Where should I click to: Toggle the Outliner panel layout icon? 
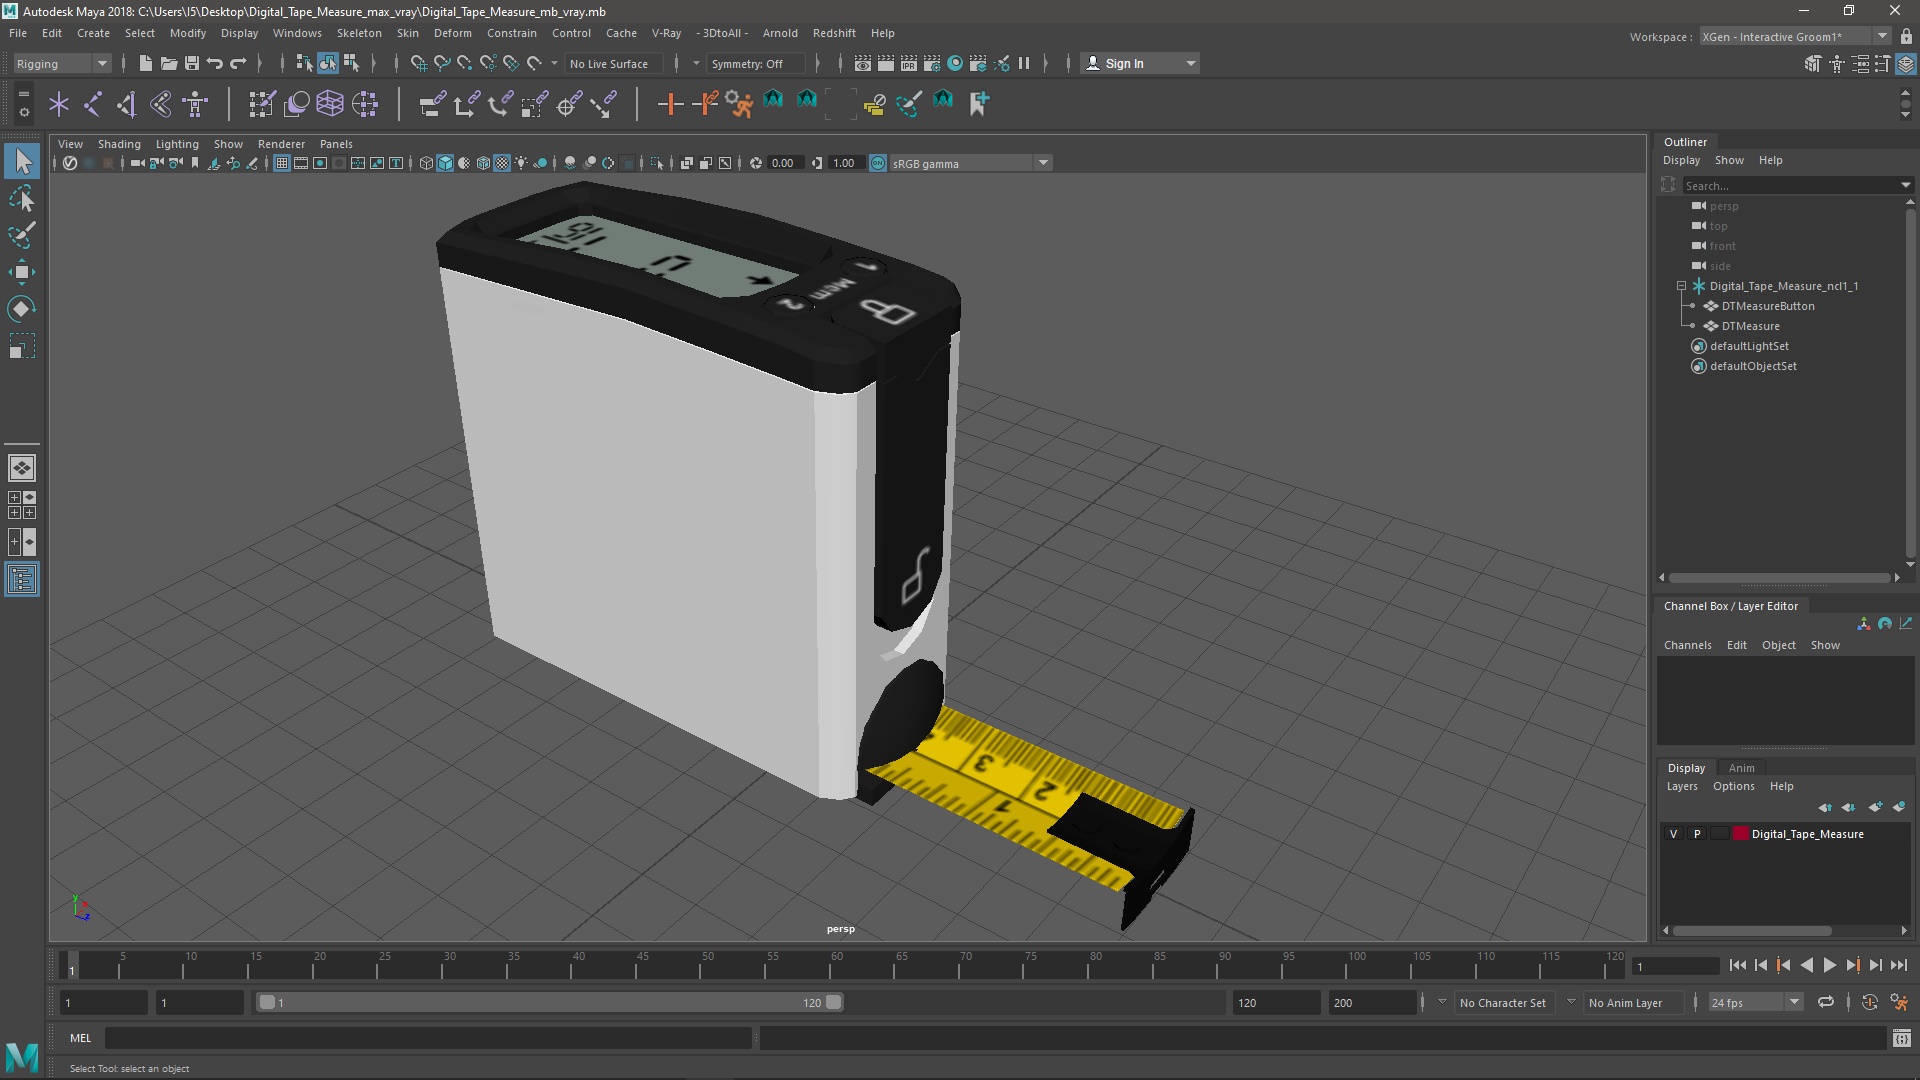(x=22, y=579)
